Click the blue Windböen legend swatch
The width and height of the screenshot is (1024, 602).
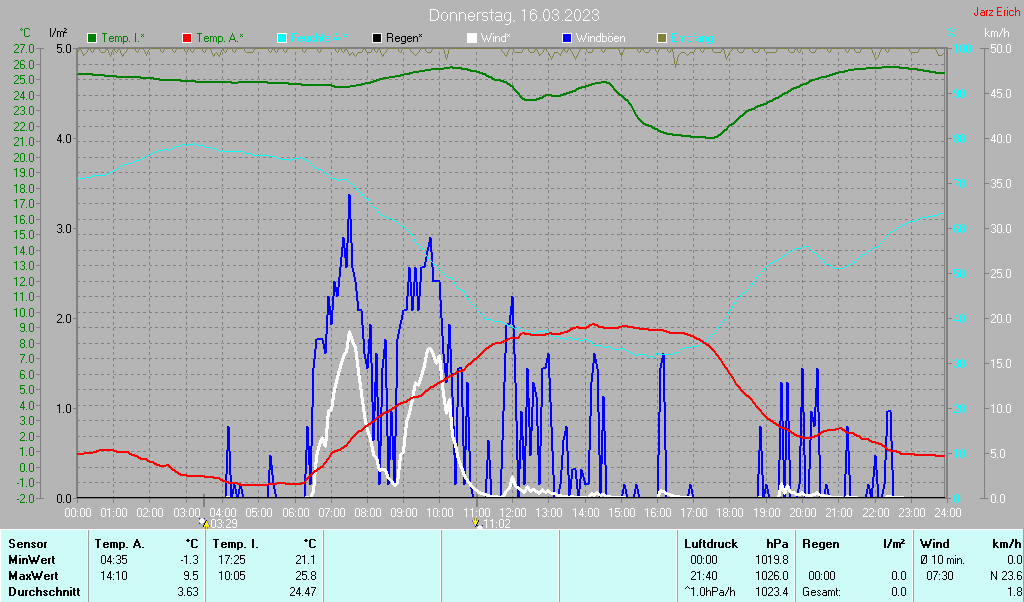click(567, 38)
